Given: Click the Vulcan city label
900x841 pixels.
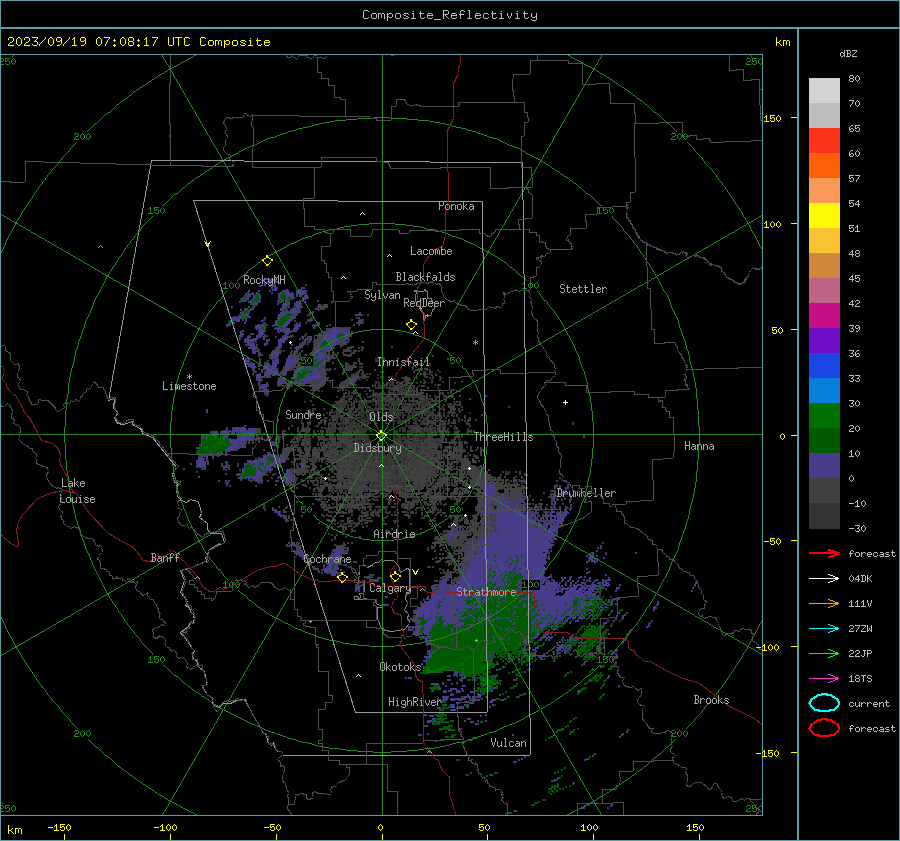Looking at the screenshot, I should [508, 743].
